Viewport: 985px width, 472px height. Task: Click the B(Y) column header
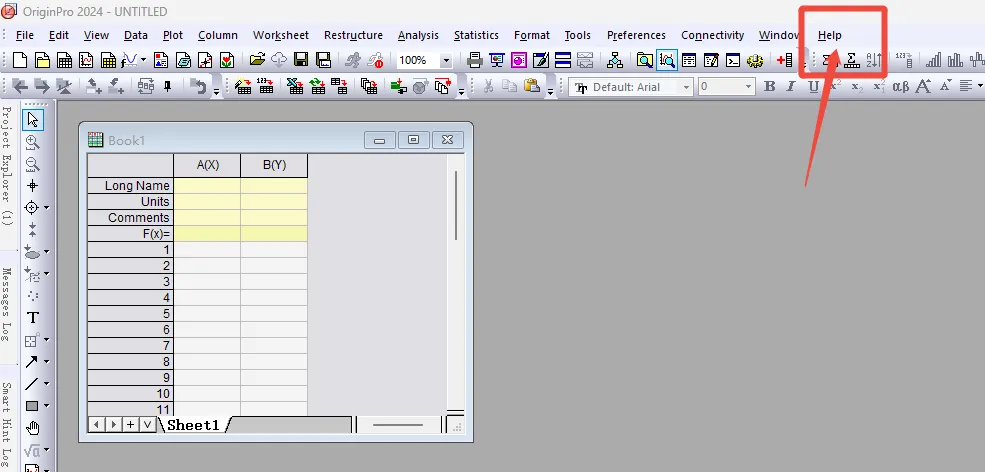point(275,165)
